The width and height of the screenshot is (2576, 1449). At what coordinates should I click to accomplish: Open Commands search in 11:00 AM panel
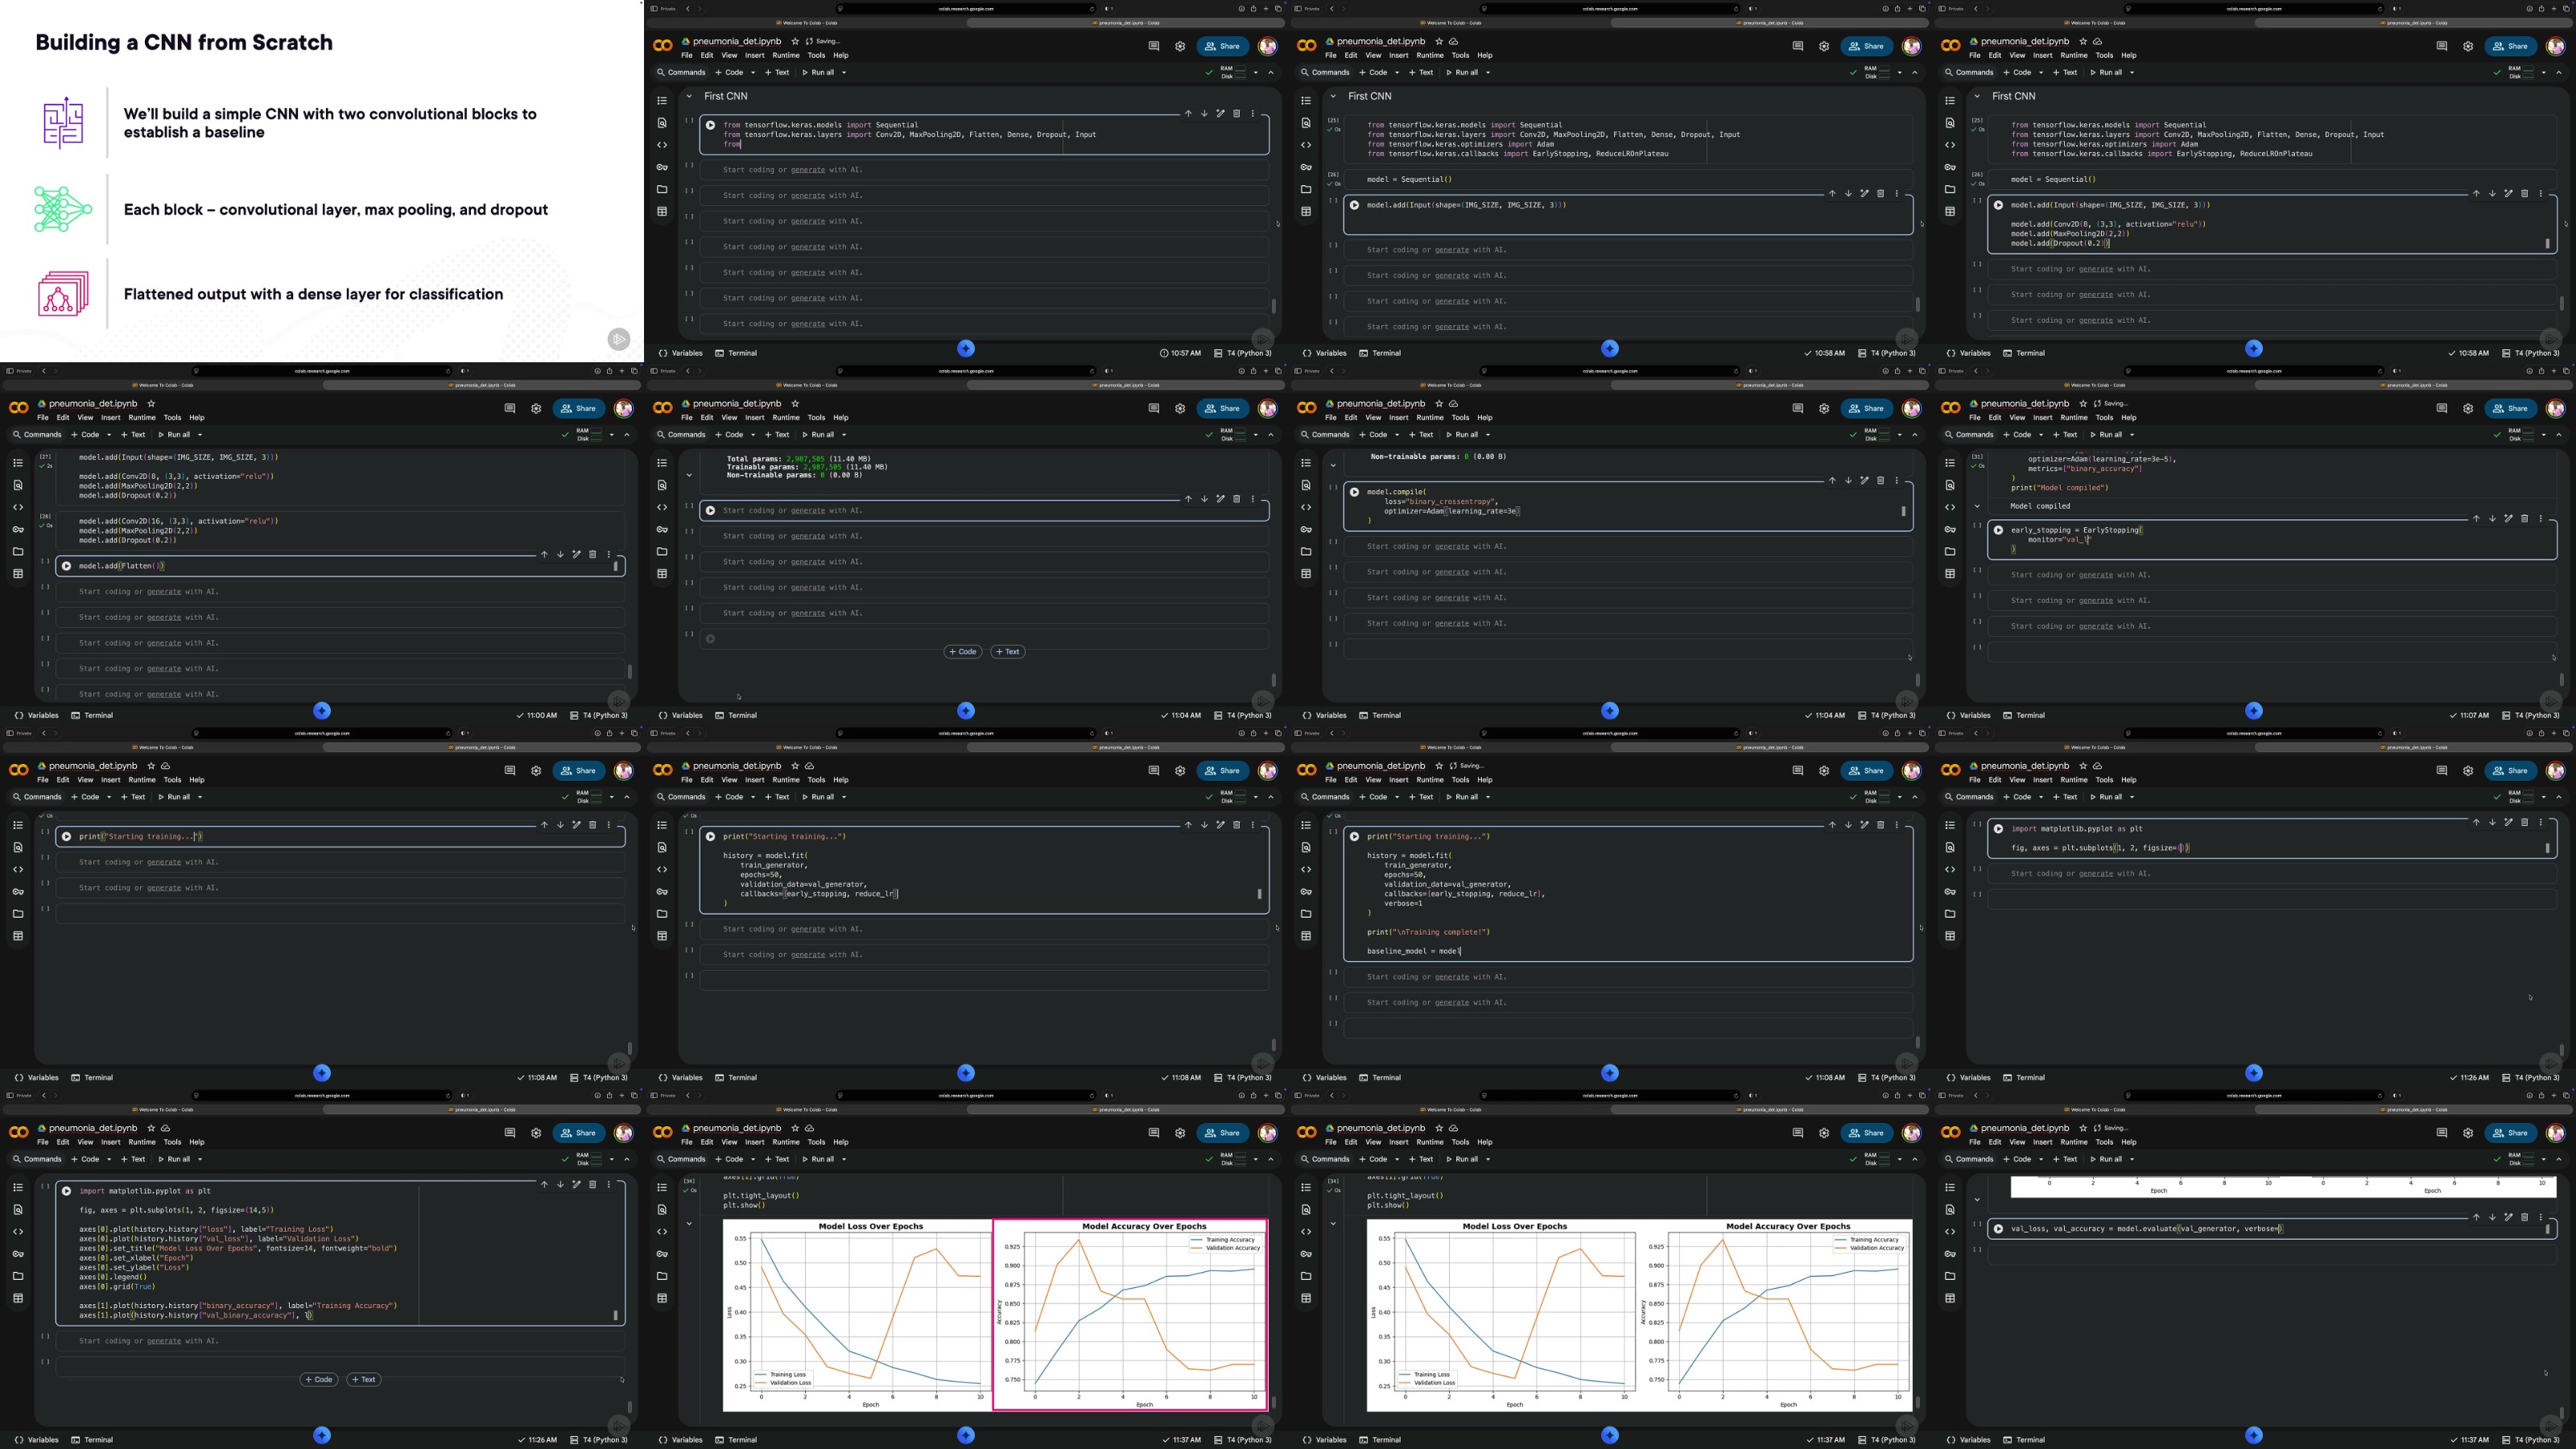pyautogui.click(x=37, y=435)
